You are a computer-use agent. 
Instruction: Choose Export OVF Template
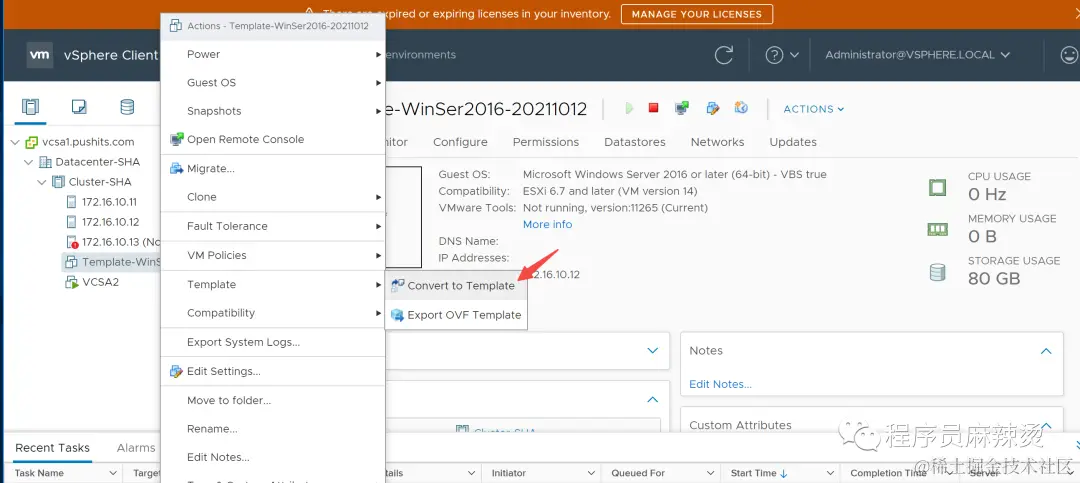coord(456,315)
